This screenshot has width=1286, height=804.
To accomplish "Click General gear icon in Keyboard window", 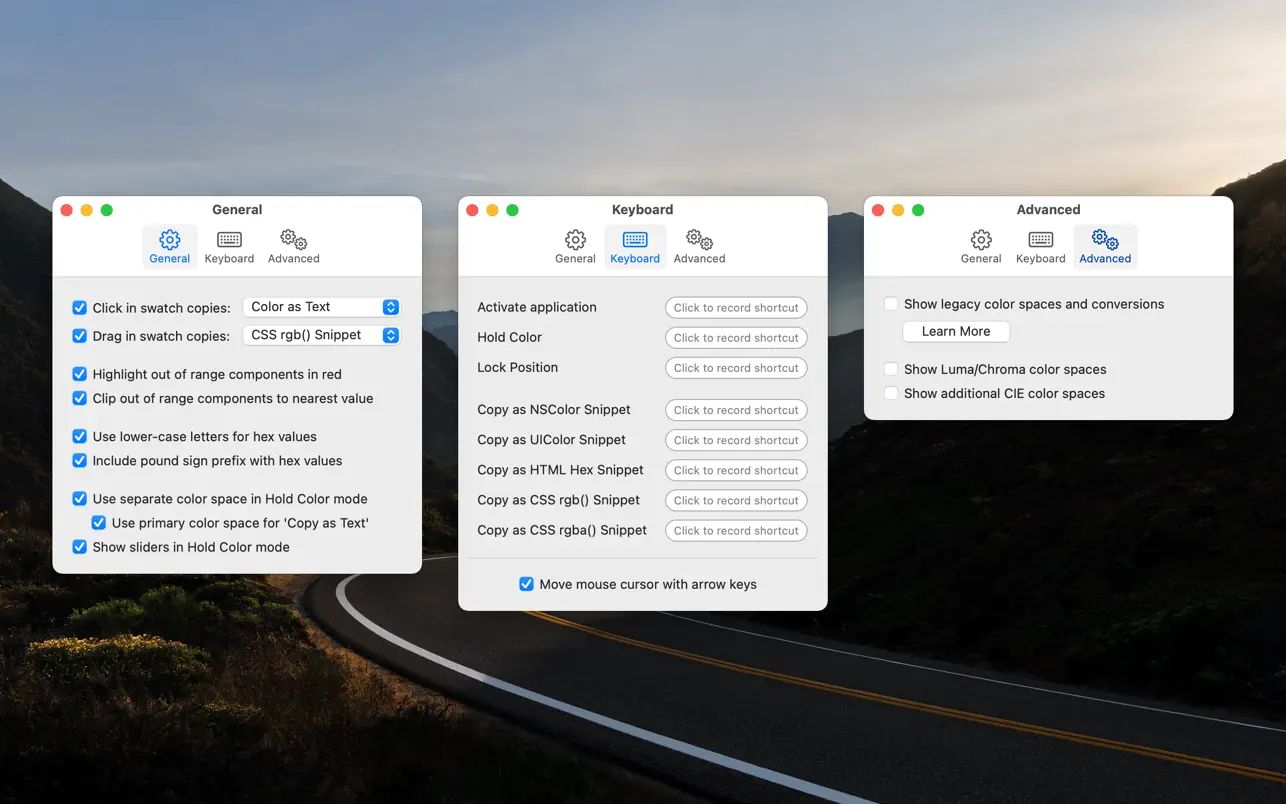I will point(575,240).
